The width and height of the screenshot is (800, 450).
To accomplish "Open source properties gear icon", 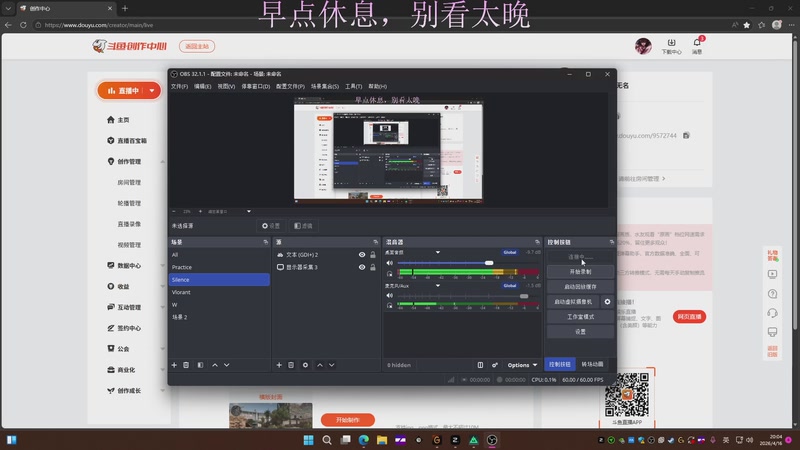I will 305,365.
